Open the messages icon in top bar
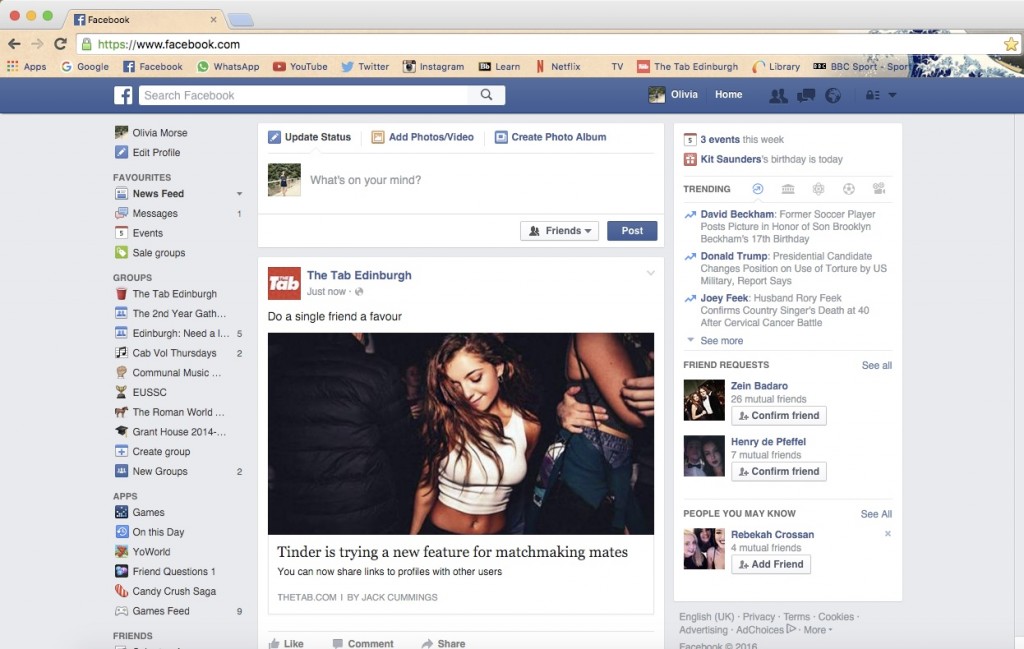1024x649 pixels. click(806, 95)
